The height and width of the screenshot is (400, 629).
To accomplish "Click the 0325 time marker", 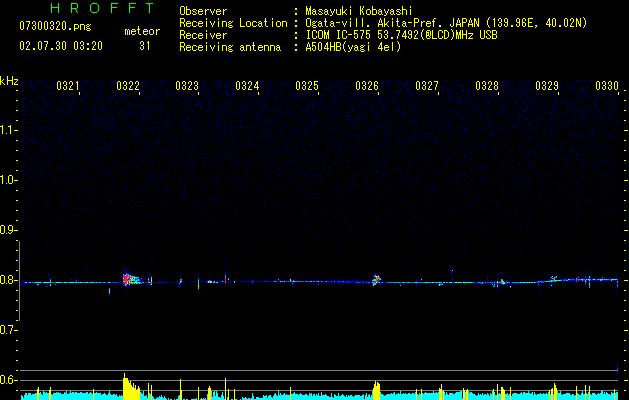I will point(307,86).
